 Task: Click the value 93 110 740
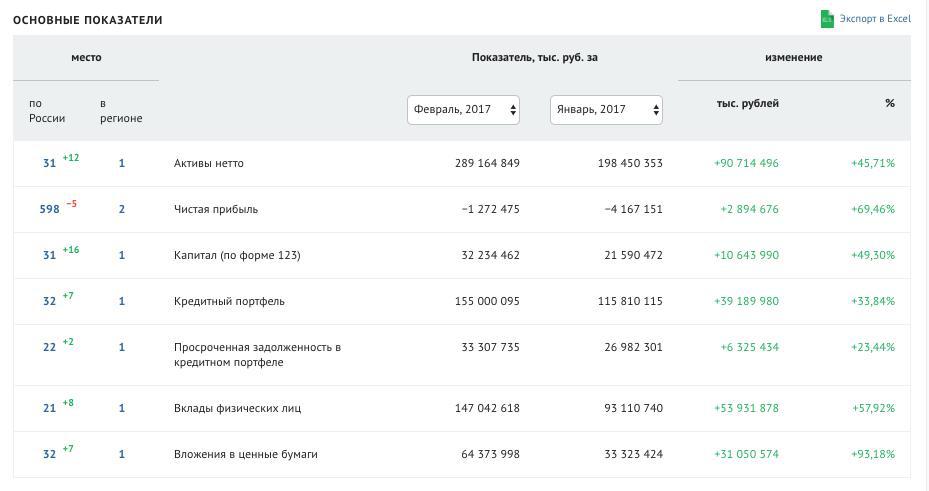coord(633,408)
